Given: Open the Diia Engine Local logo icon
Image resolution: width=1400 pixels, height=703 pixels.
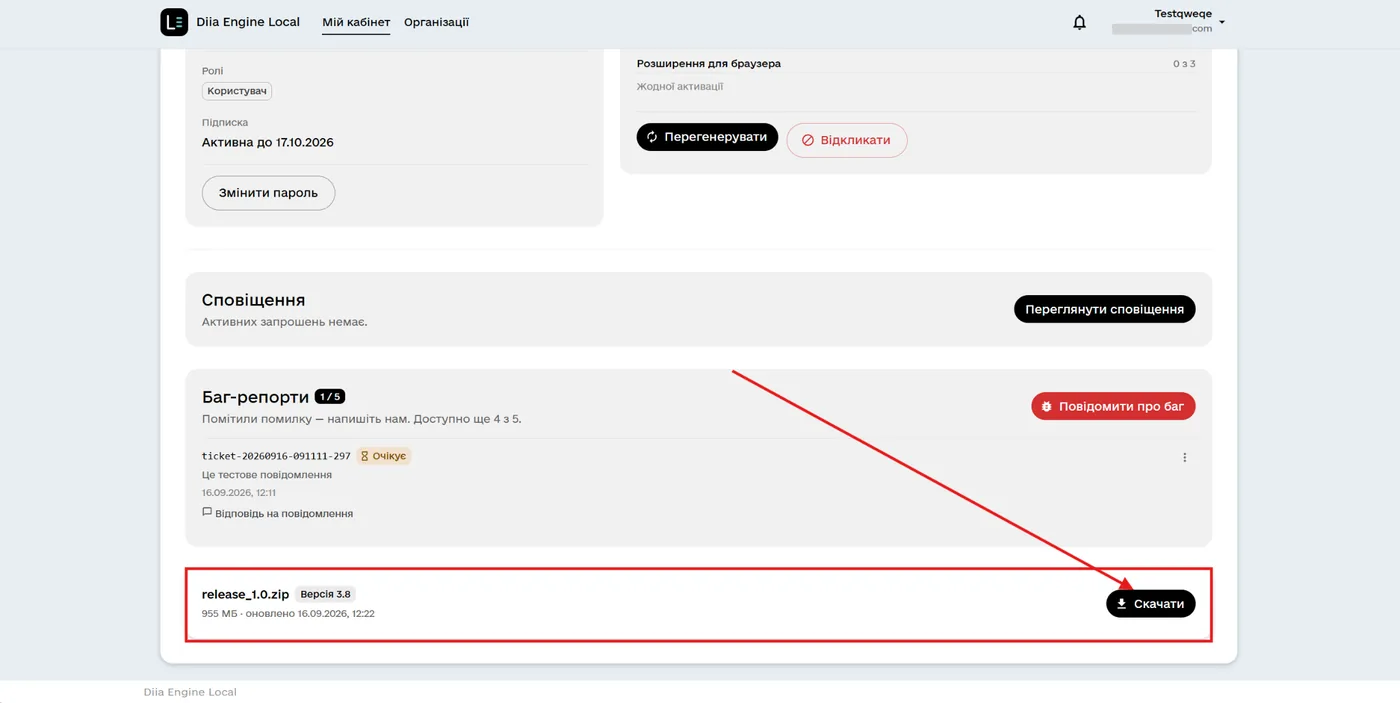Looking at the screenshot, I should [x=174, y=22].
